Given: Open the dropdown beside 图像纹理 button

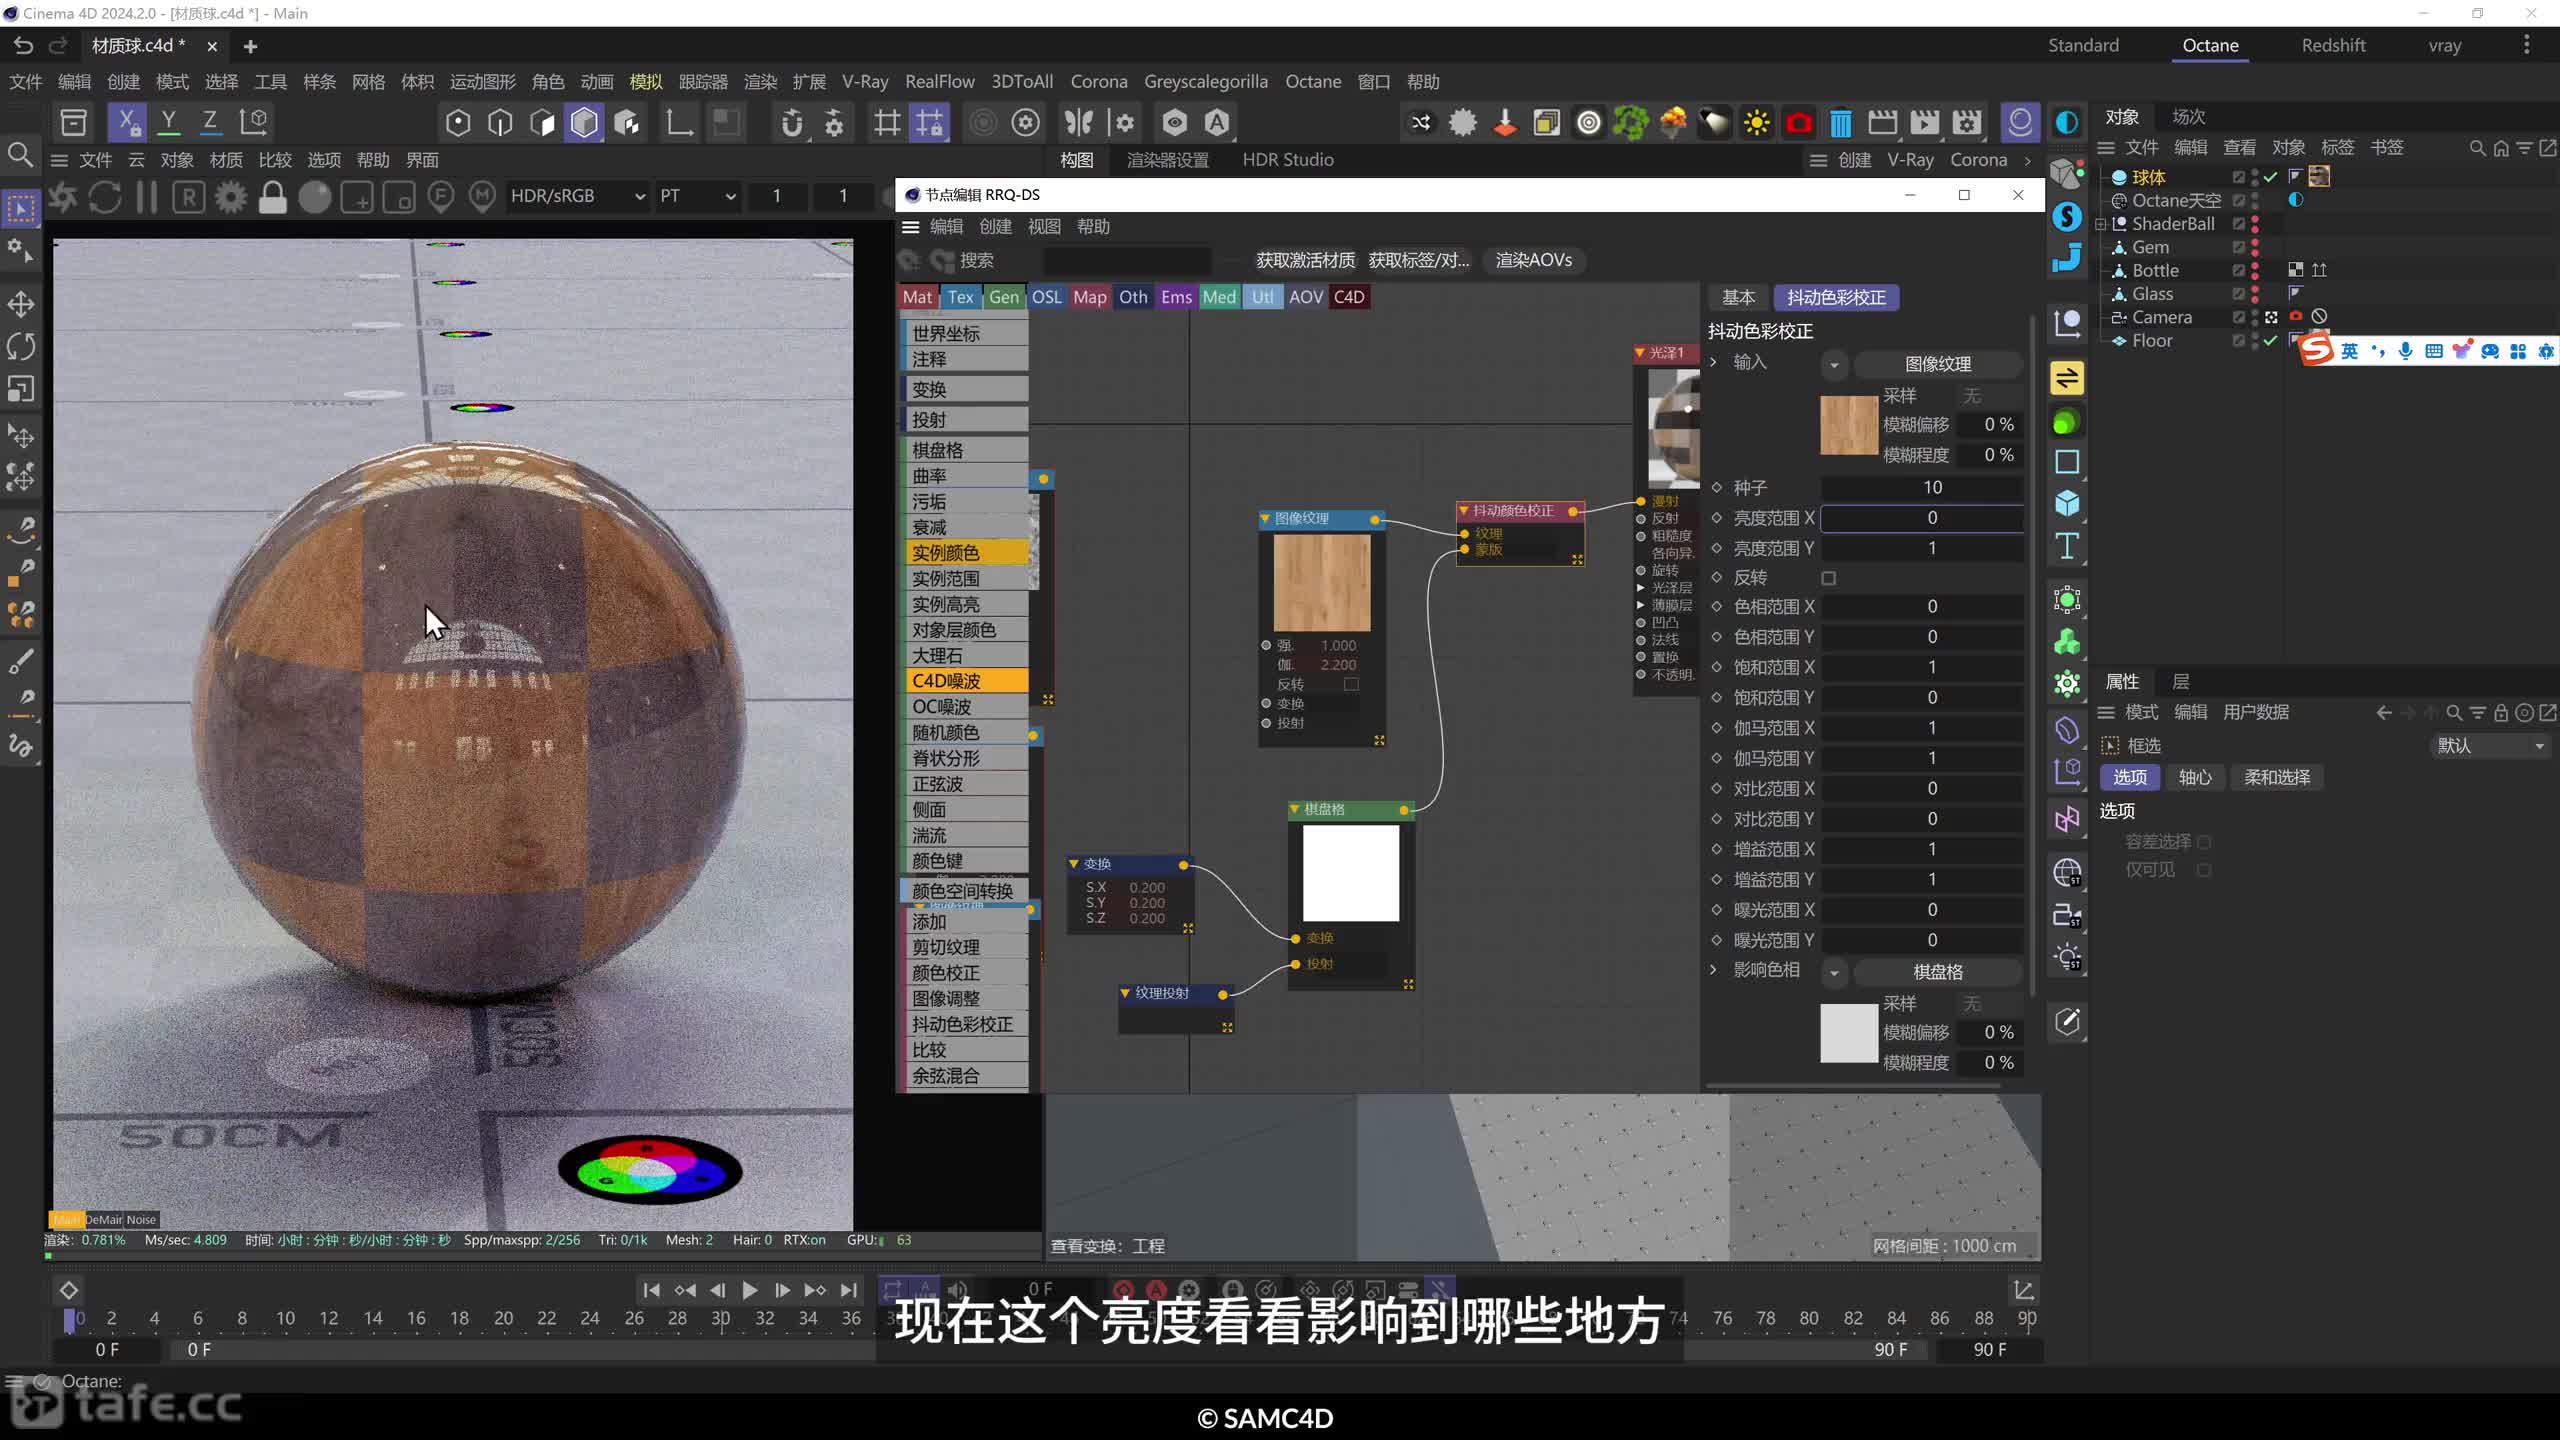Looking at the screenshot, I should [x=1834, y=365].
